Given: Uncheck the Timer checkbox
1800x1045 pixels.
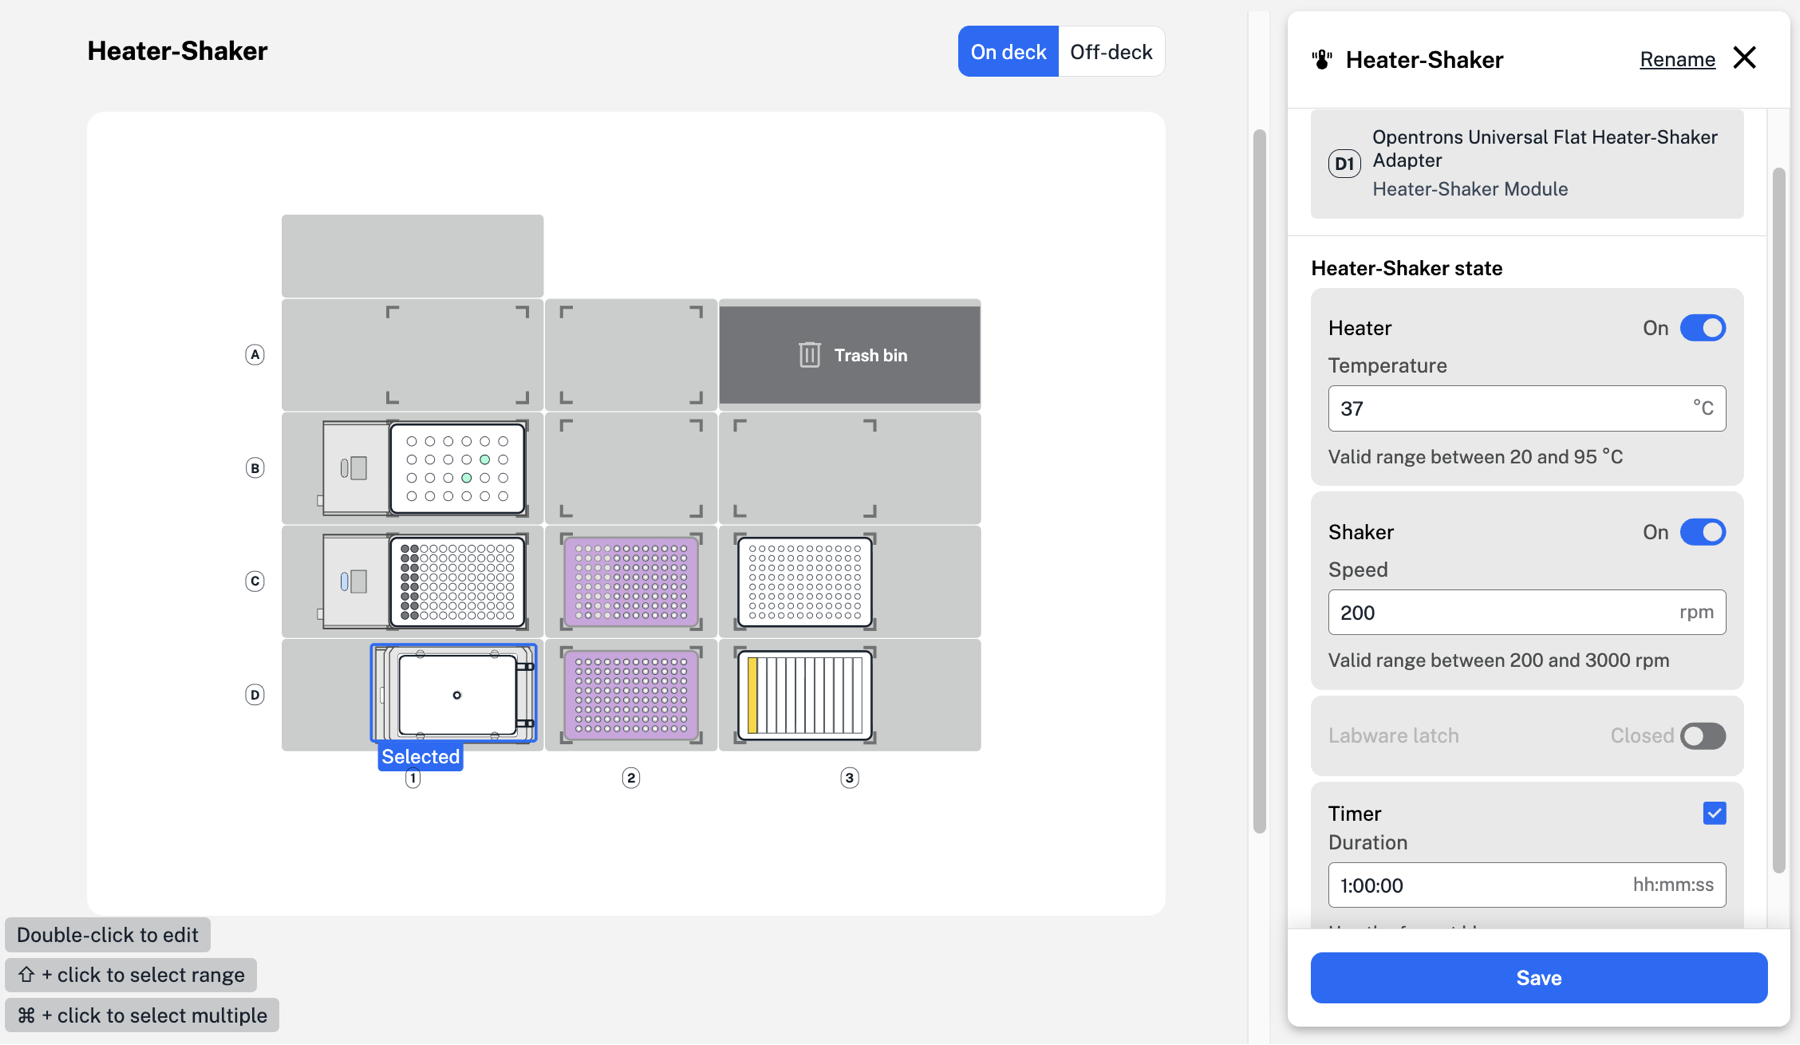Looking at the screenshot, I should coord(1714,813).
